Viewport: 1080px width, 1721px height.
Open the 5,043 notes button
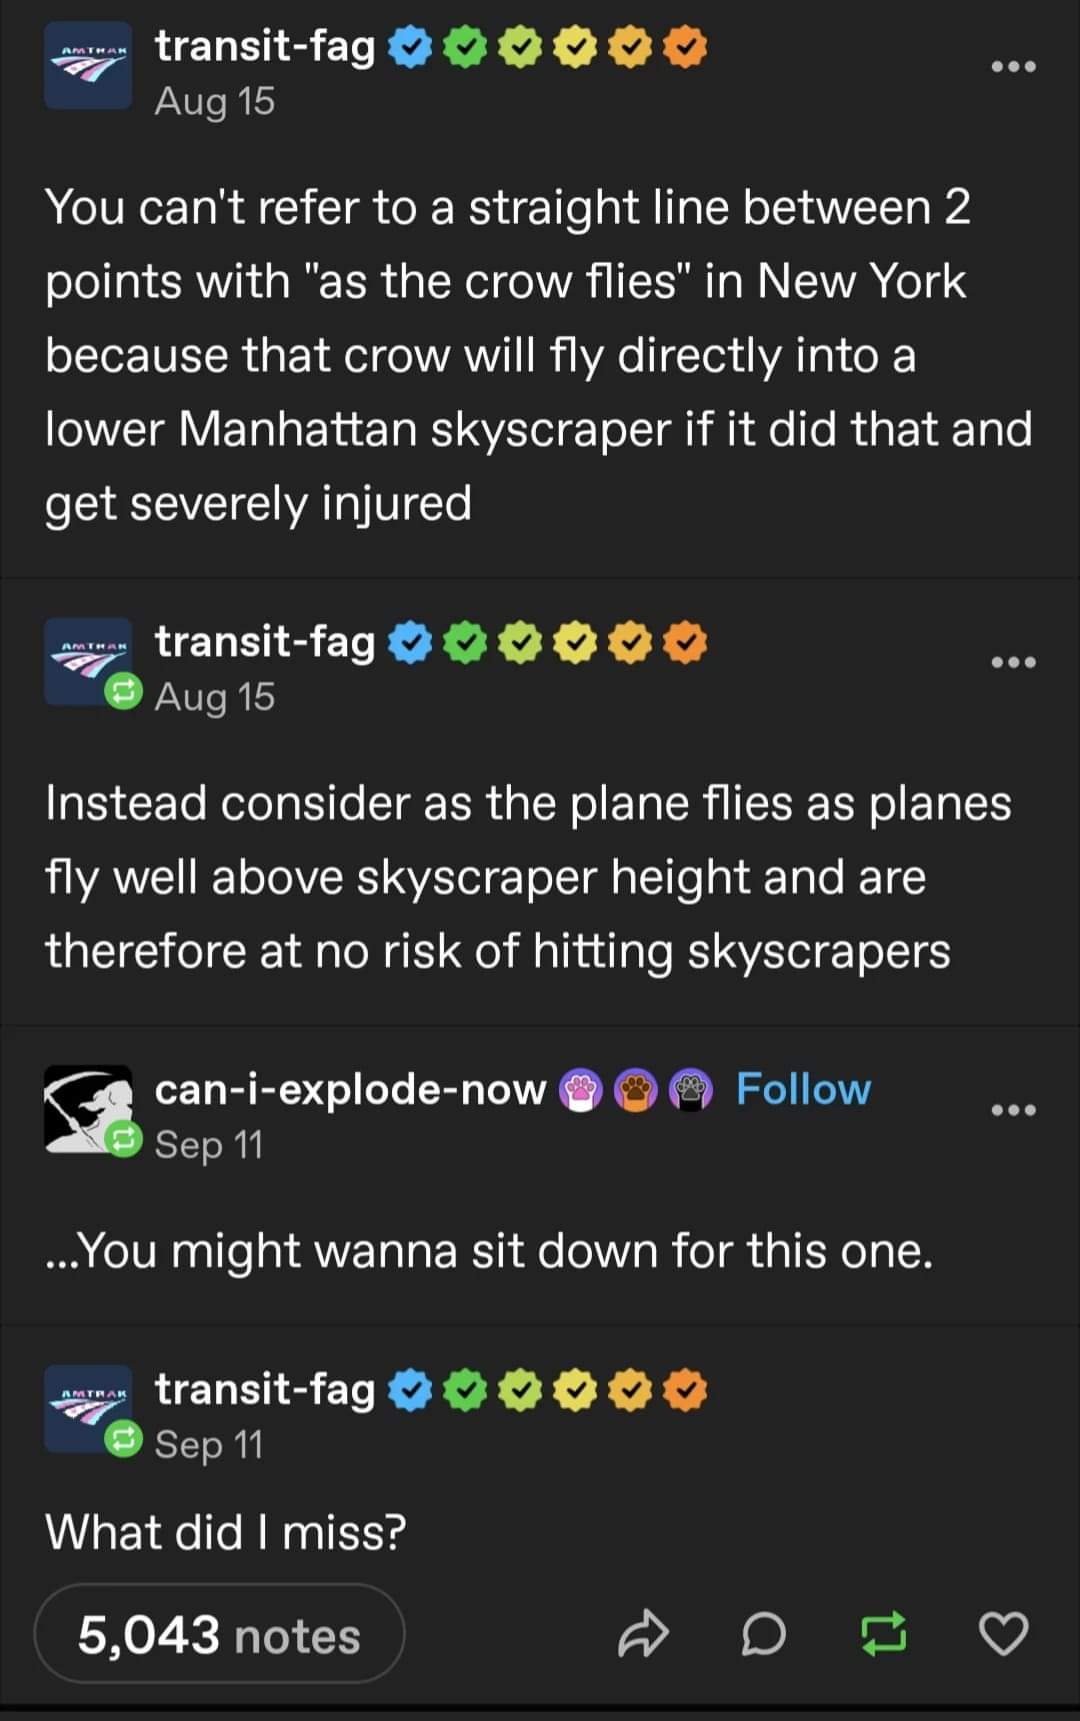click(x=219, y=1636)
